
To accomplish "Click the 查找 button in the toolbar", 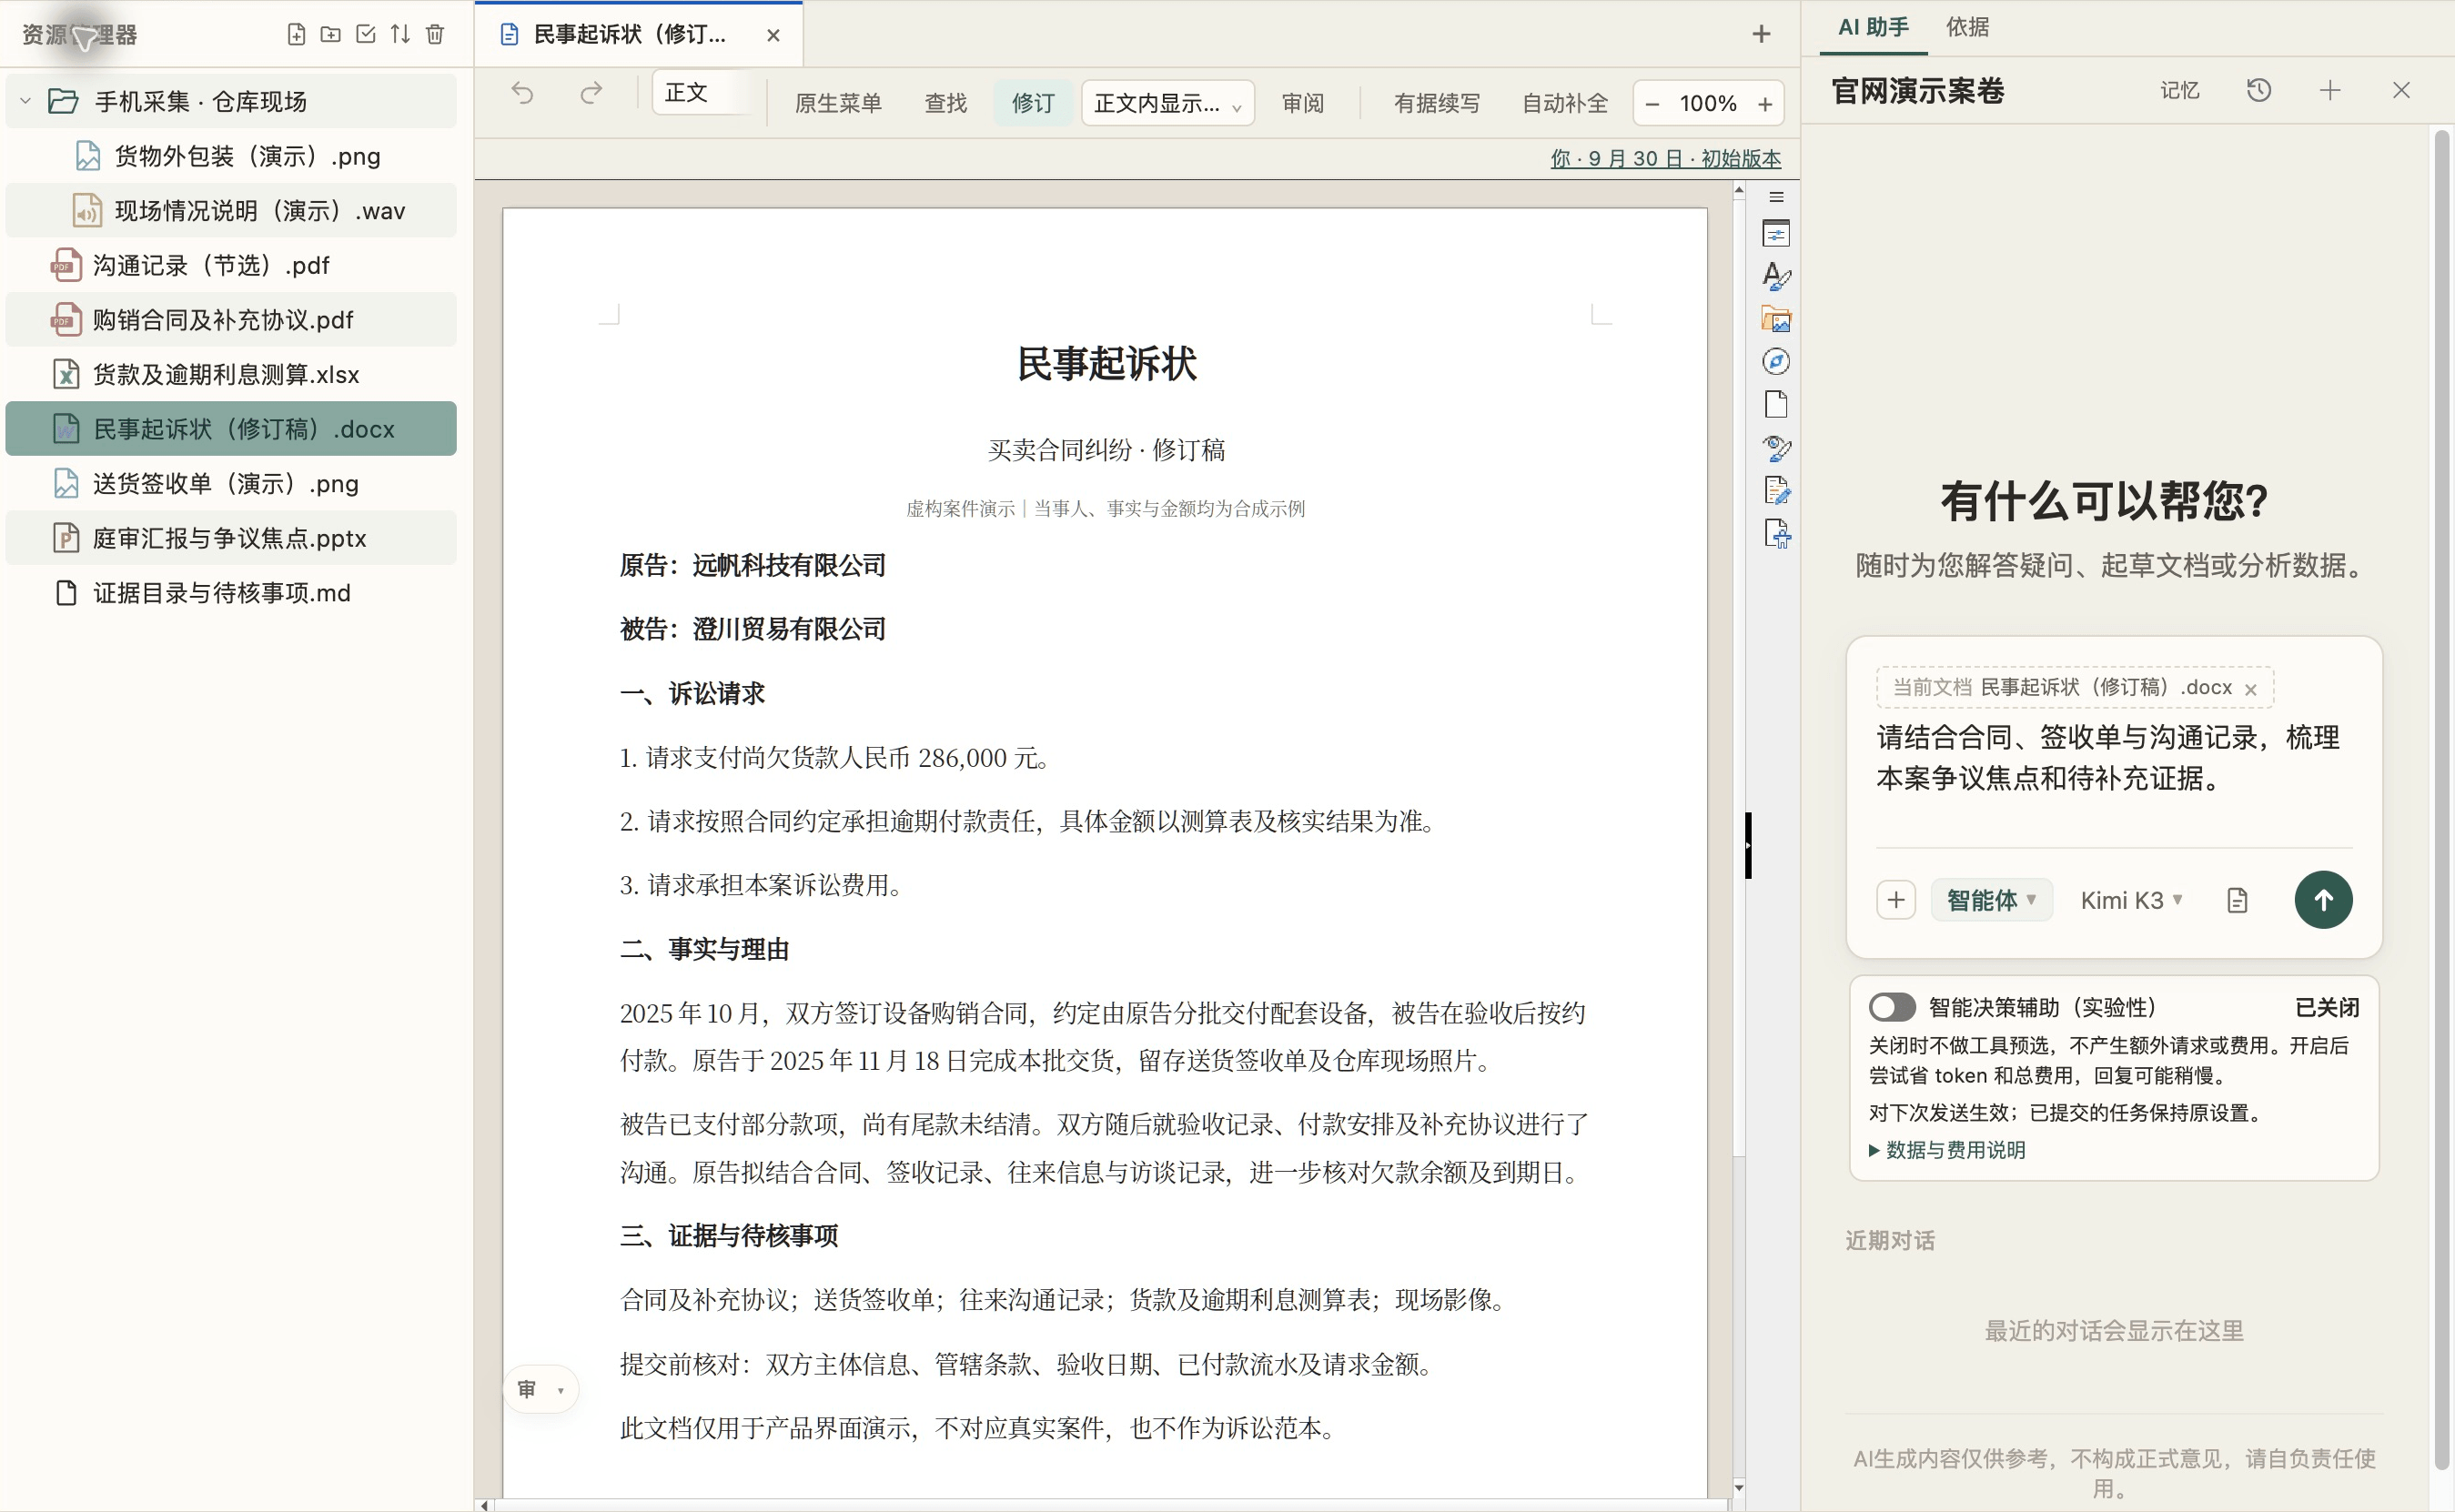I will (x=946, y=103).
